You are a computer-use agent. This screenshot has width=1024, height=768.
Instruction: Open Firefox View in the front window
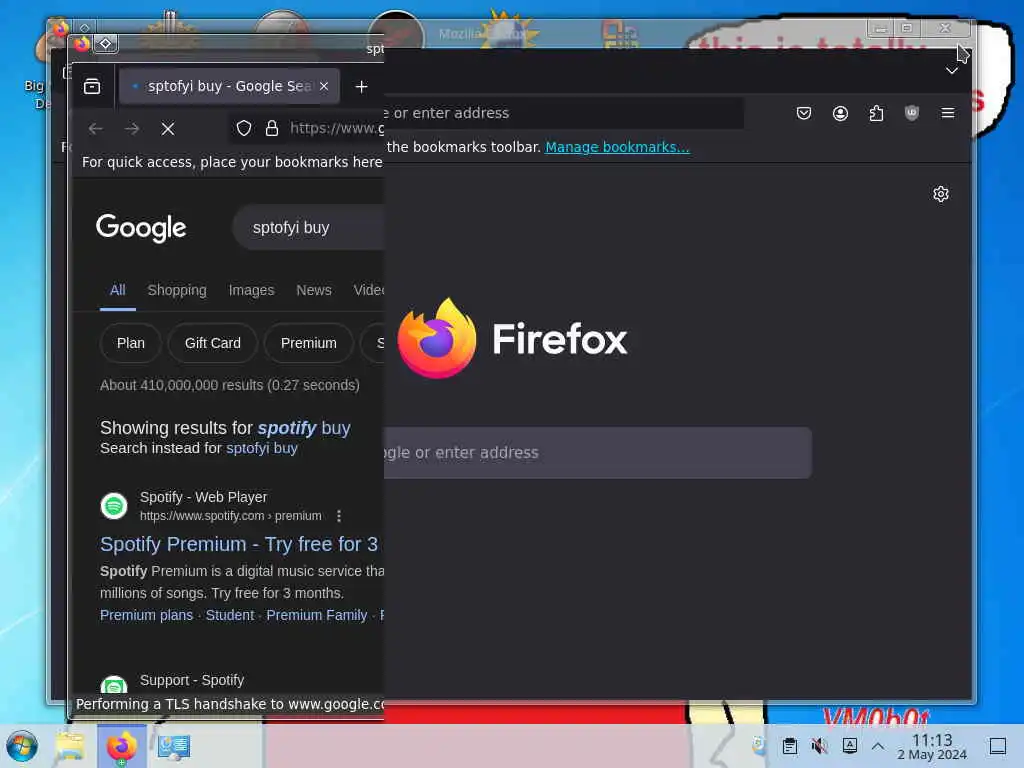tap(92, 86)
